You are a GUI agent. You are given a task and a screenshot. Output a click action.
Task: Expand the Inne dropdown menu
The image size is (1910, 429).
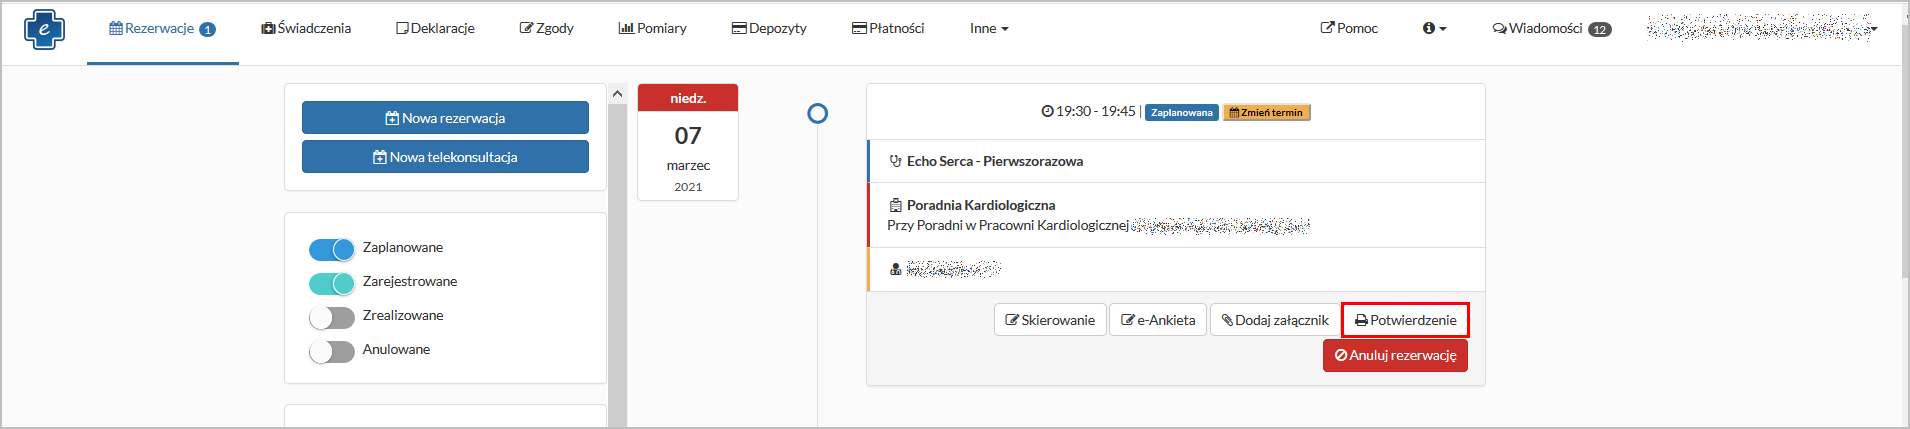(988, 28)
